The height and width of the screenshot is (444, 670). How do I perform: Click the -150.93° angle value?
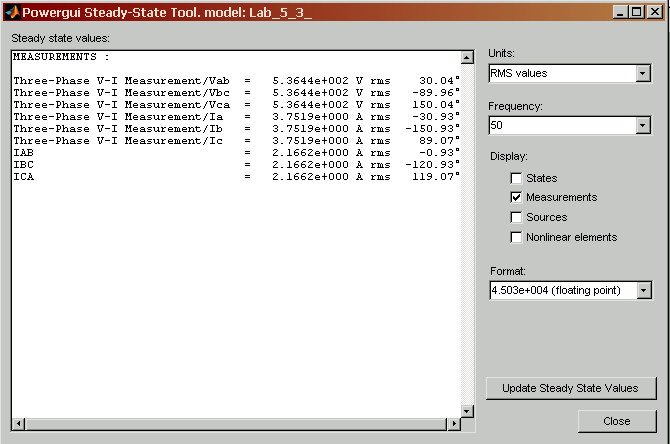432,129
